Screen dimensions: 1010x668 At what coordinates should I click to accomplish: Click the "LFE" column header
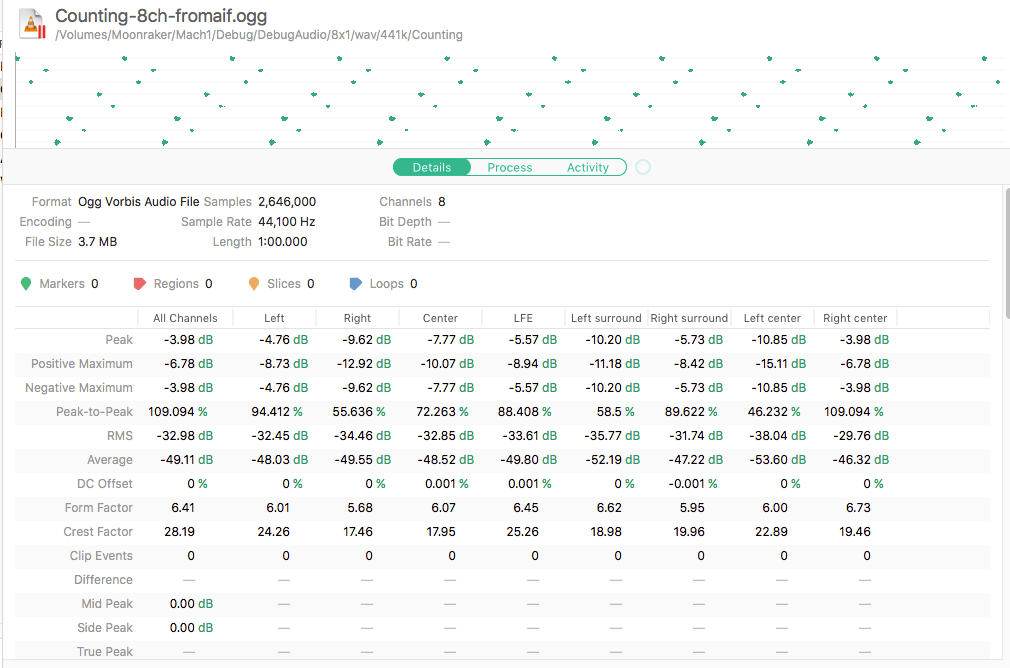(x=523, y=318)
